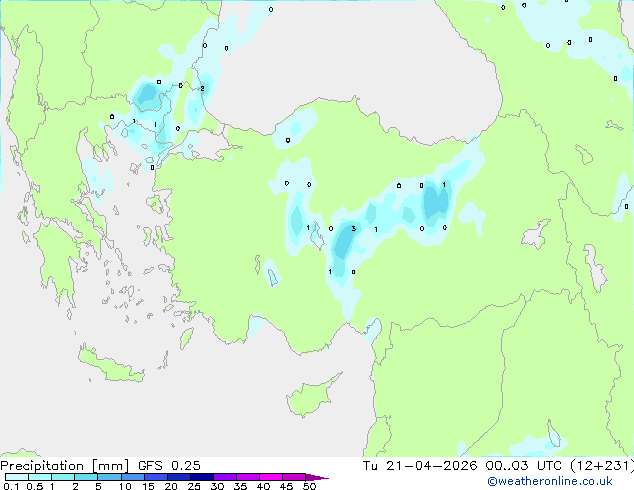The width and height of the screenshot is (634, 490).
Task: Click the 0.1–0.5 mm legend color swatch
Action: pos(17,477)
